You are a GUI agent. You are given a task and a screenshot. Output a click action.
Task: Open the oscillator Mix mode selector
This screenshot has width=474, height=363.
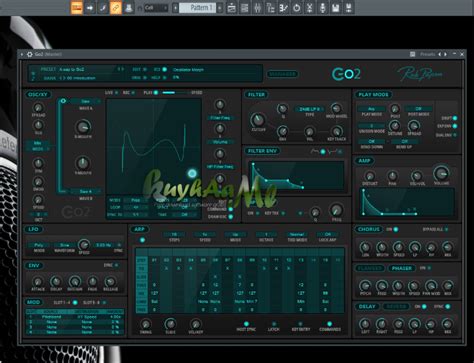coord(38,143)
